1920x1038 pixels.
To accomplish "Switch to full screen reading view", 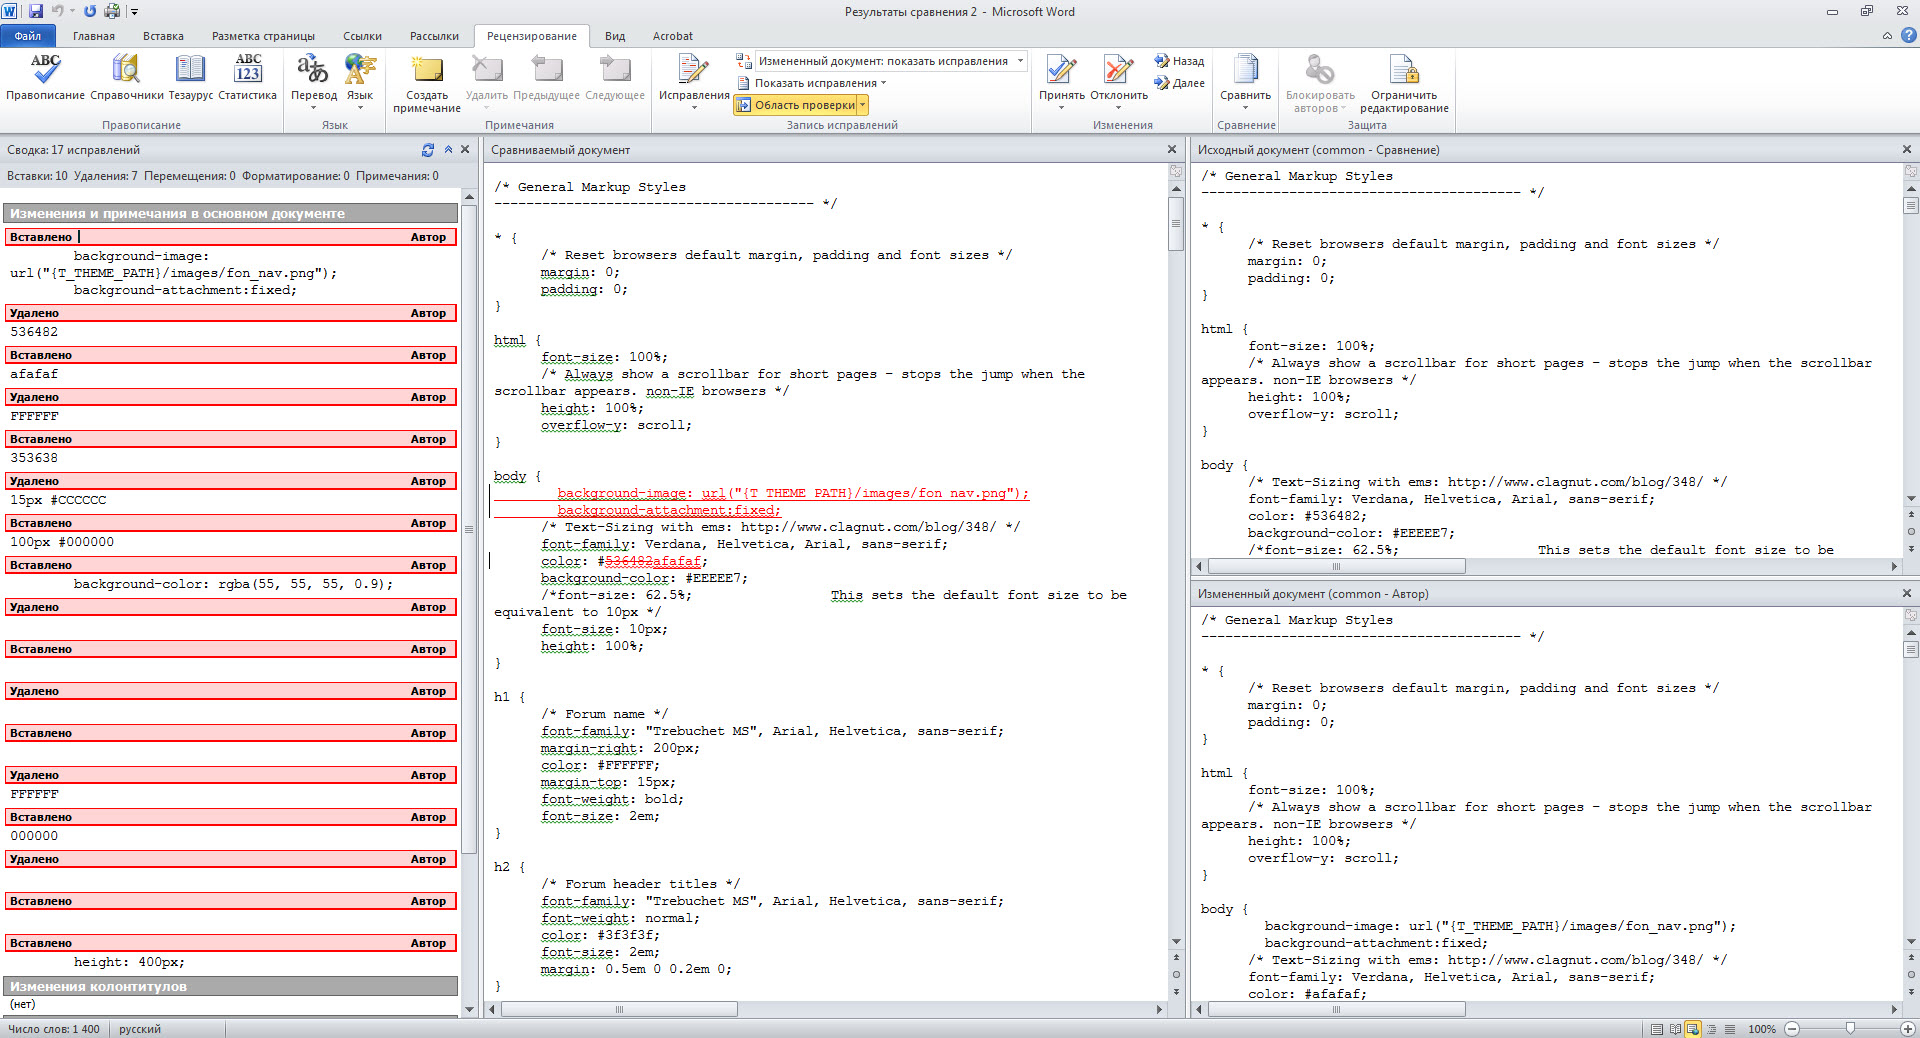I will (x=1675, y=1029).
